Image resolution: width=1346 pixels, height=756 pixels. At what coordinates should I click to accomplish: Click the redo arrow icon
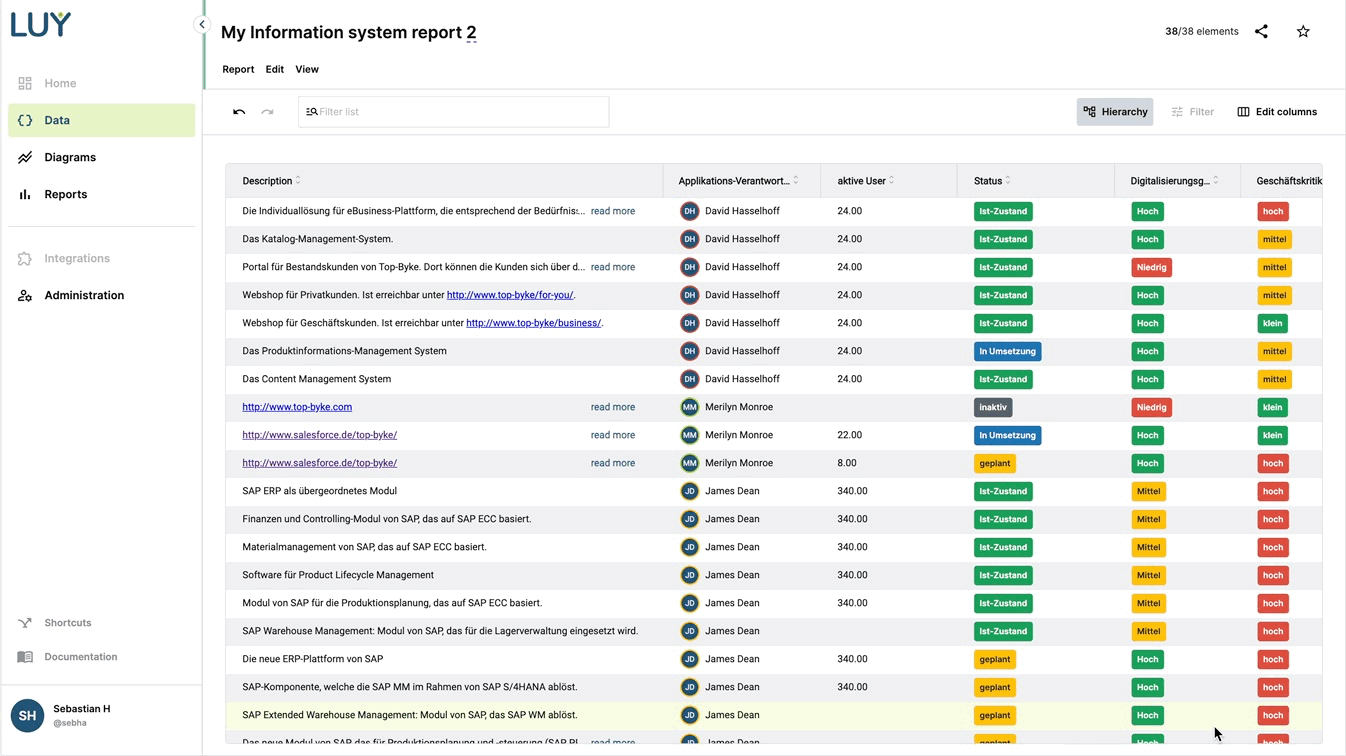click(x=267, y=112)
